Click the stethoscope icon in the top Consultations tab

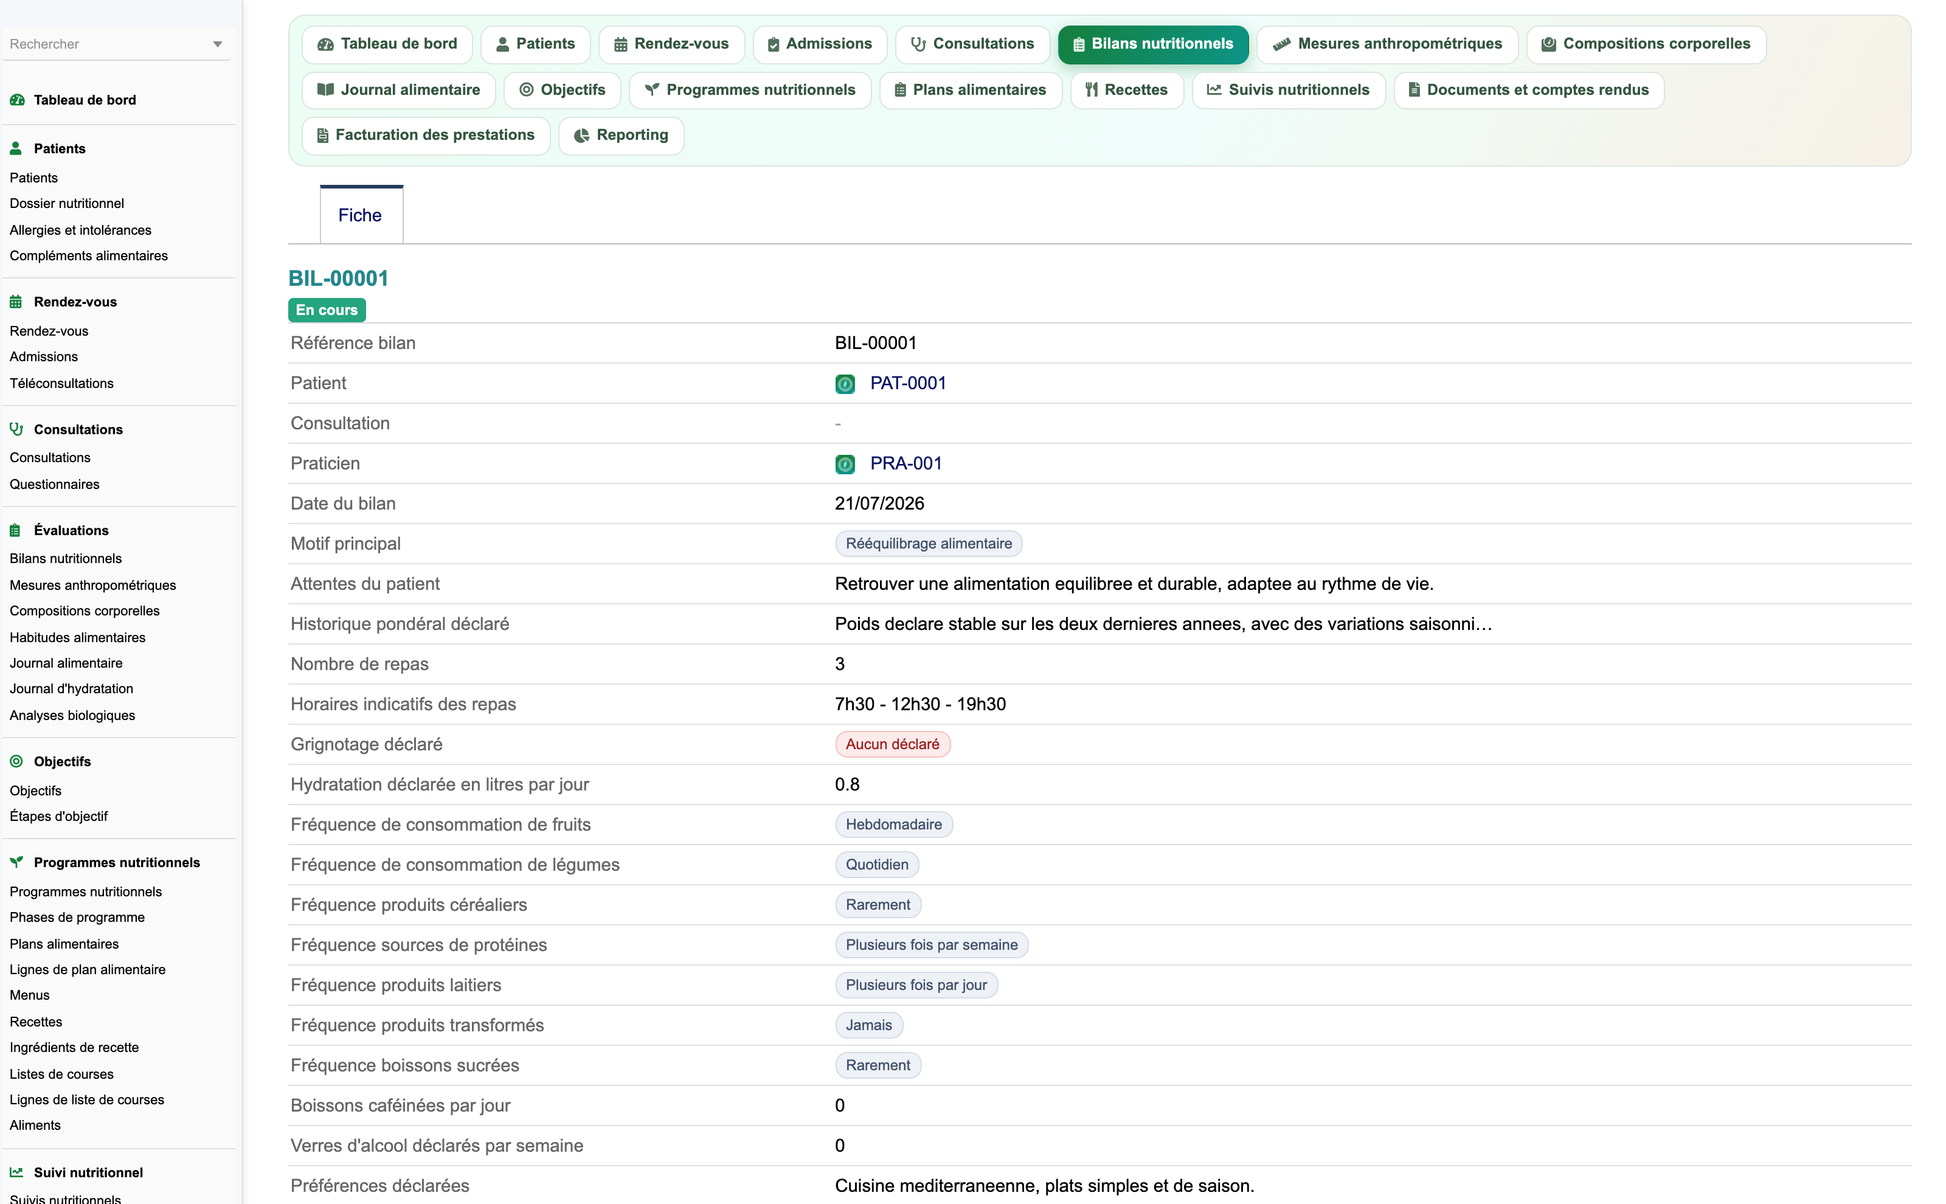pos(918,44)
